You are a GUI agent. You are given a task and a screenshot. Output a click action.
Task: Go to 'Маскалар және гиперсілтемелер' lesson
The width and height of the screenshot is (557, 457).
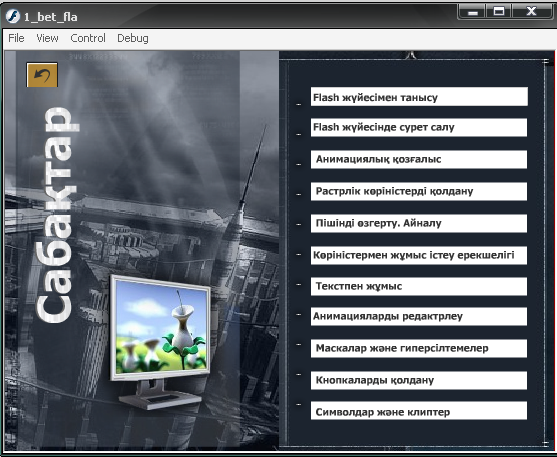pyautogui.click(x=419, y=348)
